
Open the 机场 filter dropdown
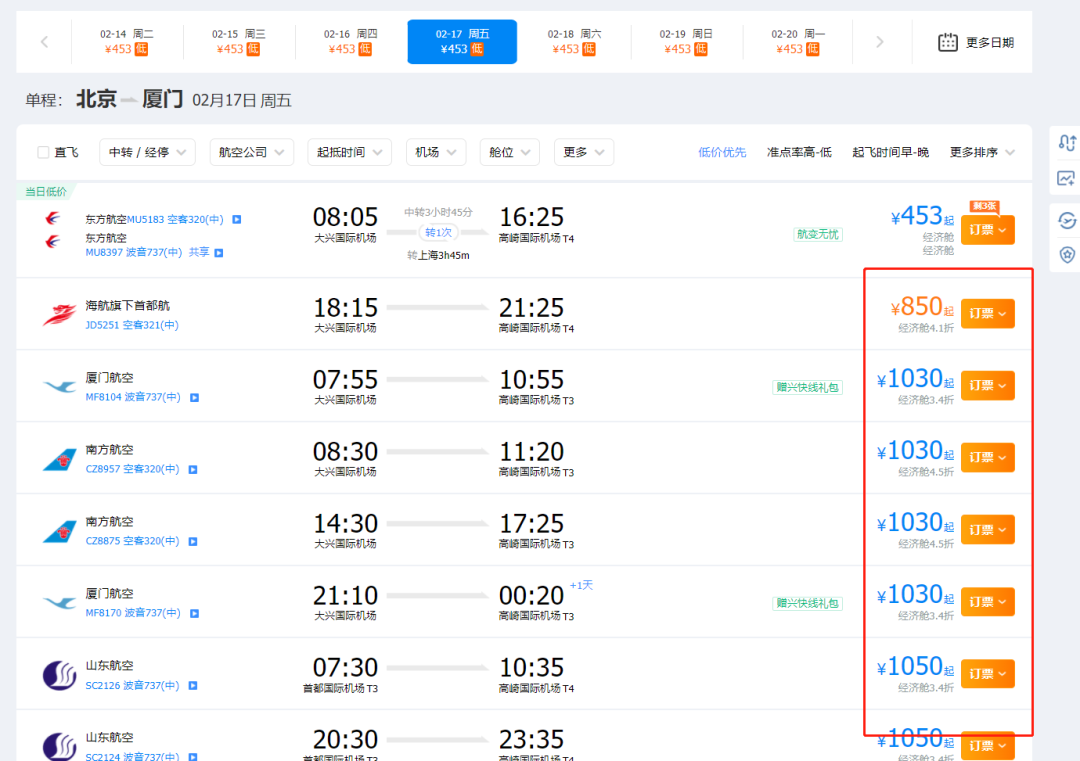click(x=436, y=152)
